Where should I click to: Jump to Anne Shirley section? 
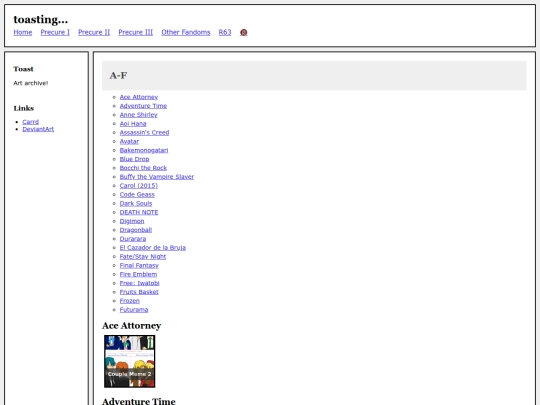point(138,115)
